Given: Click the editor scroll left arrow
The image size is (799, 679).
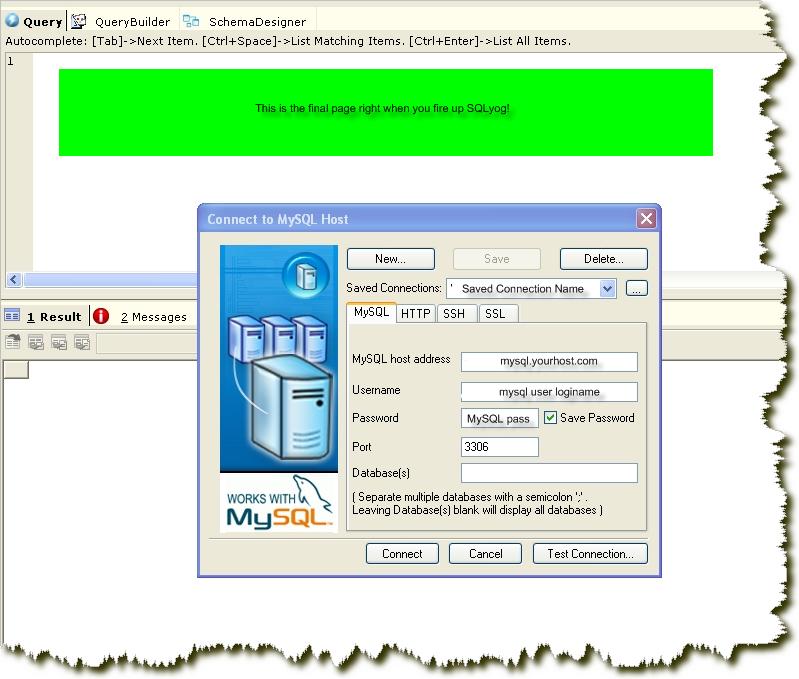Looking at the screenshot, I should (14, 279).
